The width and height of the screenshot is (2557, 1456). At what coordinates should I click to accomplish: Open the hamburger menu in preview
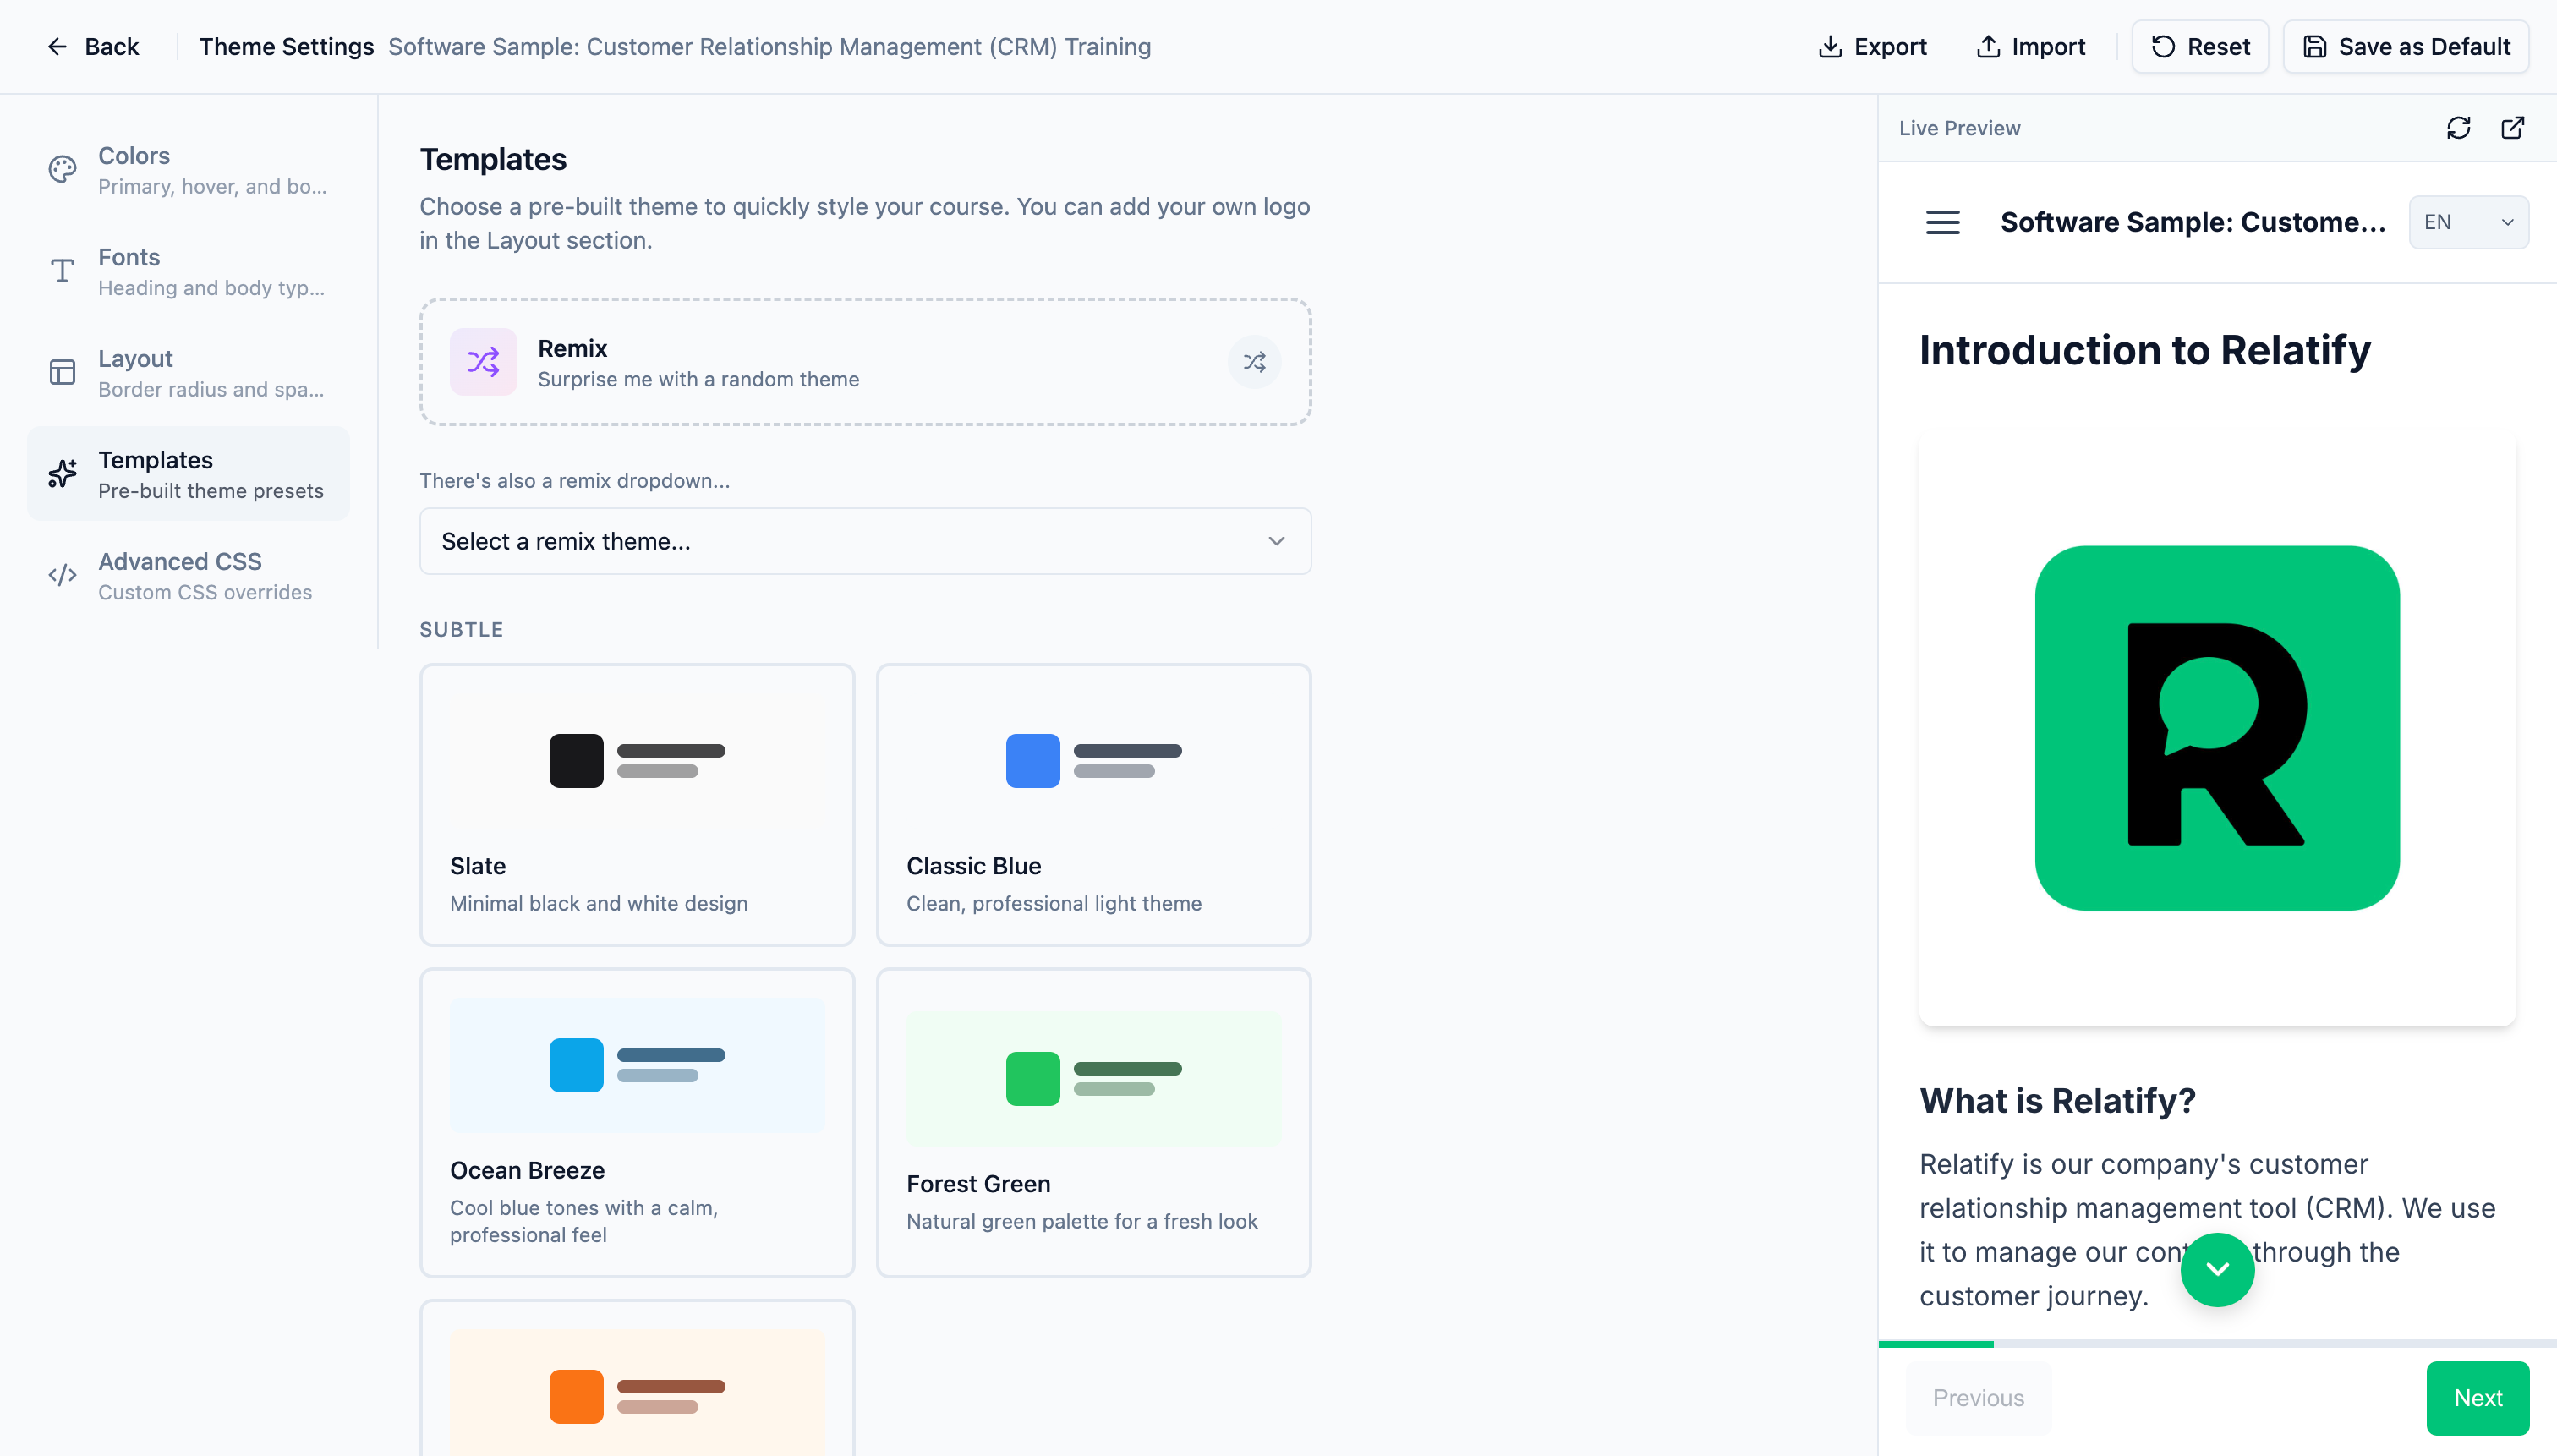pyautogui.click(x=1942, y=222)
